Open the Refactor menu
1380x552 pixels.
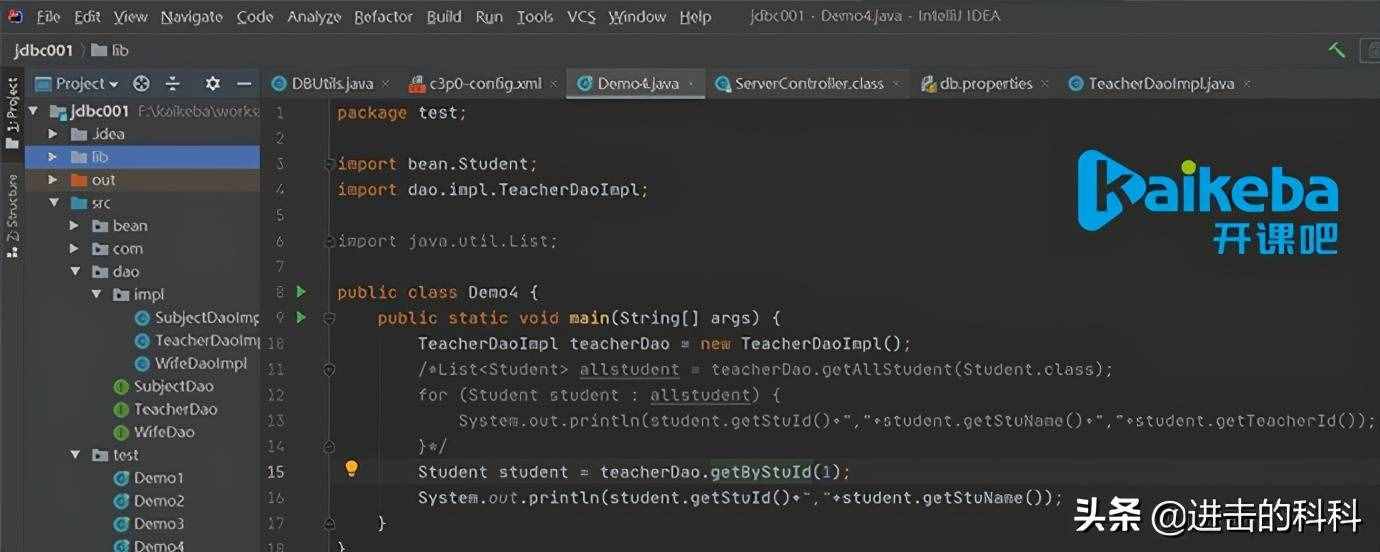383,17
